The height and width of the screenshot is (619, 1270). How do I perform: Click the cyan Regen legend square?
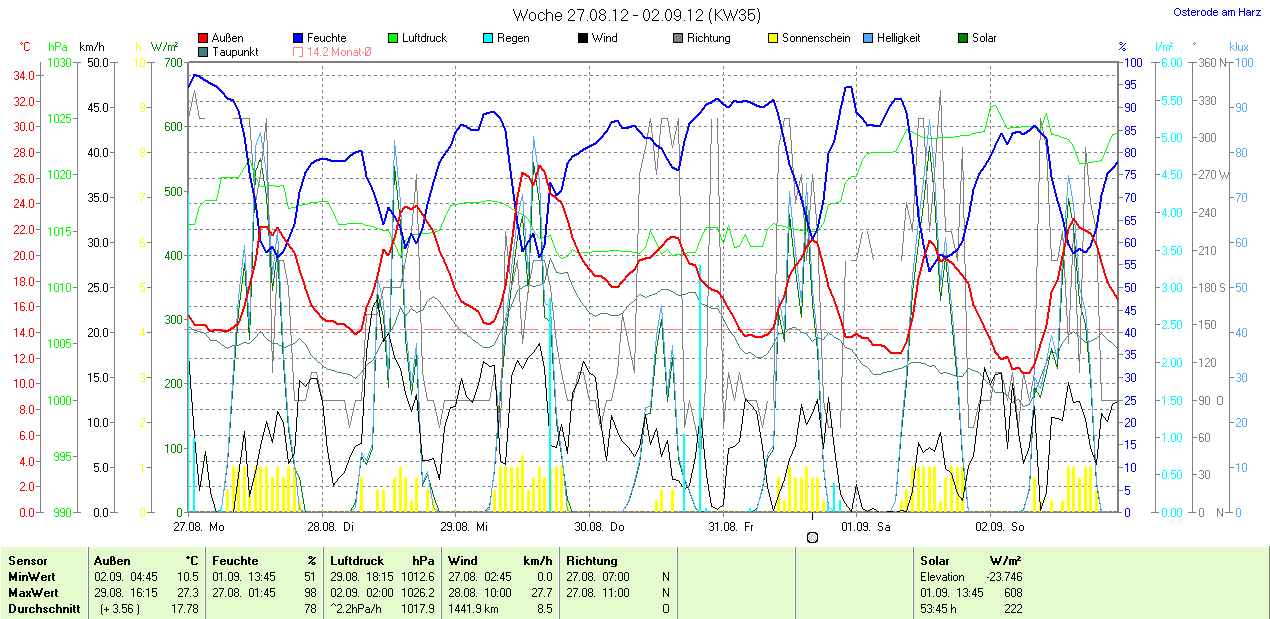pos(488,38)
